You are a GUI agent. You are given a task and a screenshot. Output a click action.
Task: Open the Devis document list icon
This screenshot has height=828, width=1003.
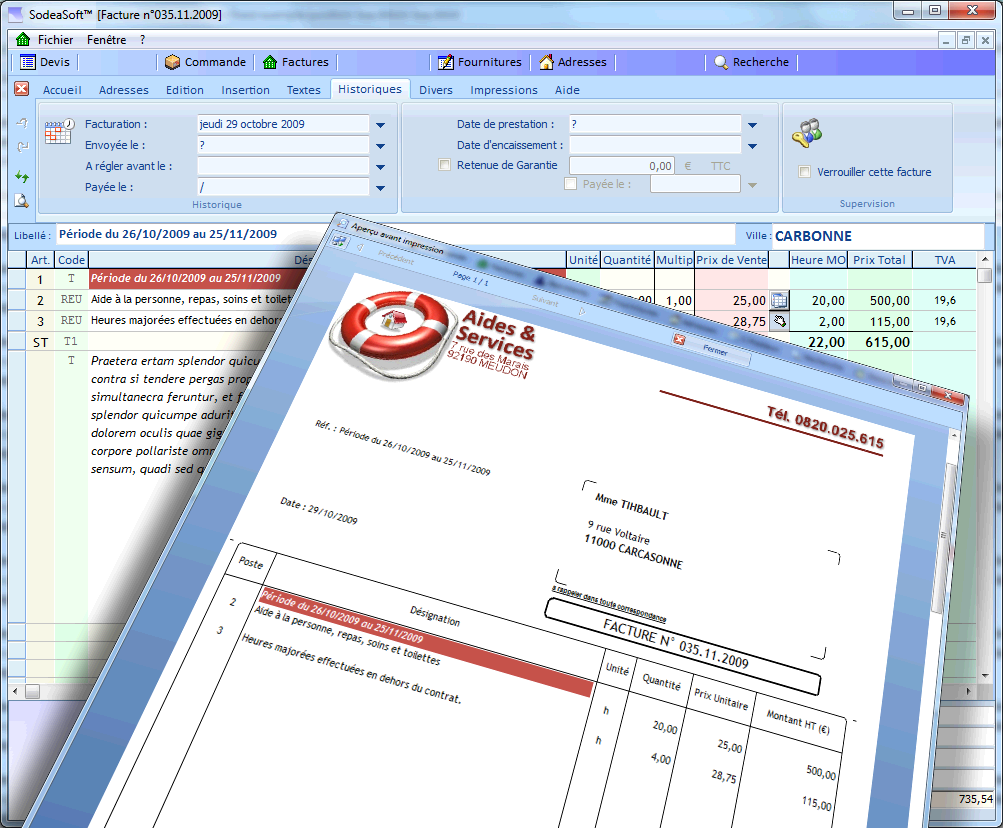(x=28, y=62)
